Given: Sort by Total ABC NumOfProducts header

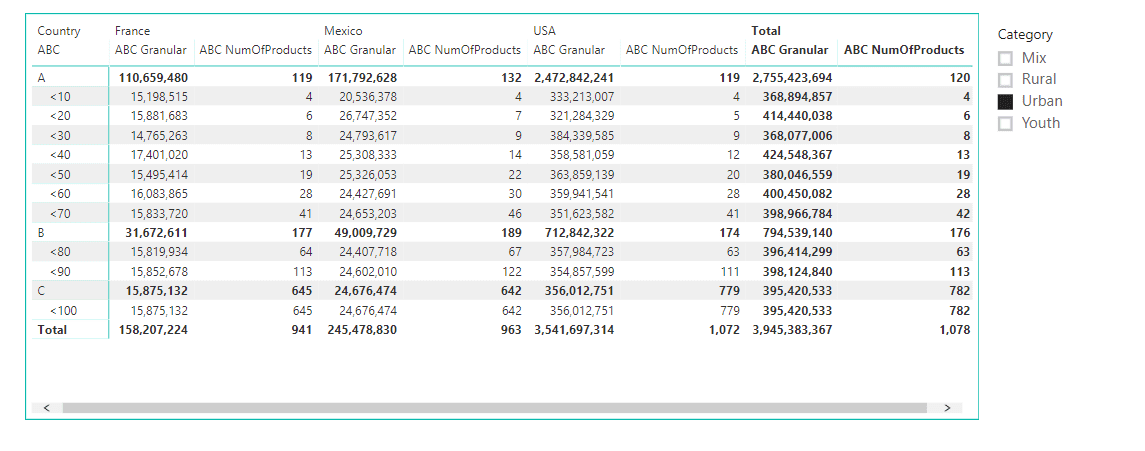Looking at the screenshot, I should coord(904,50).
